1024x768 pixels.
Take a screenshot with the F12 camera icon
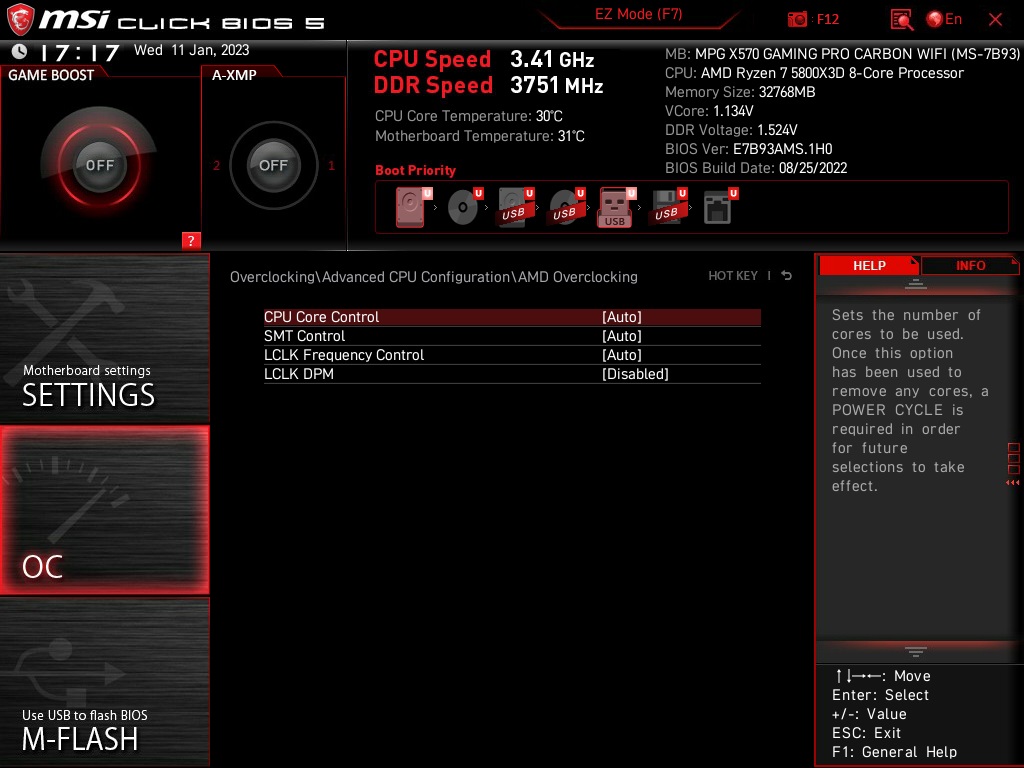pyautogui.click(x=797, y=20)
